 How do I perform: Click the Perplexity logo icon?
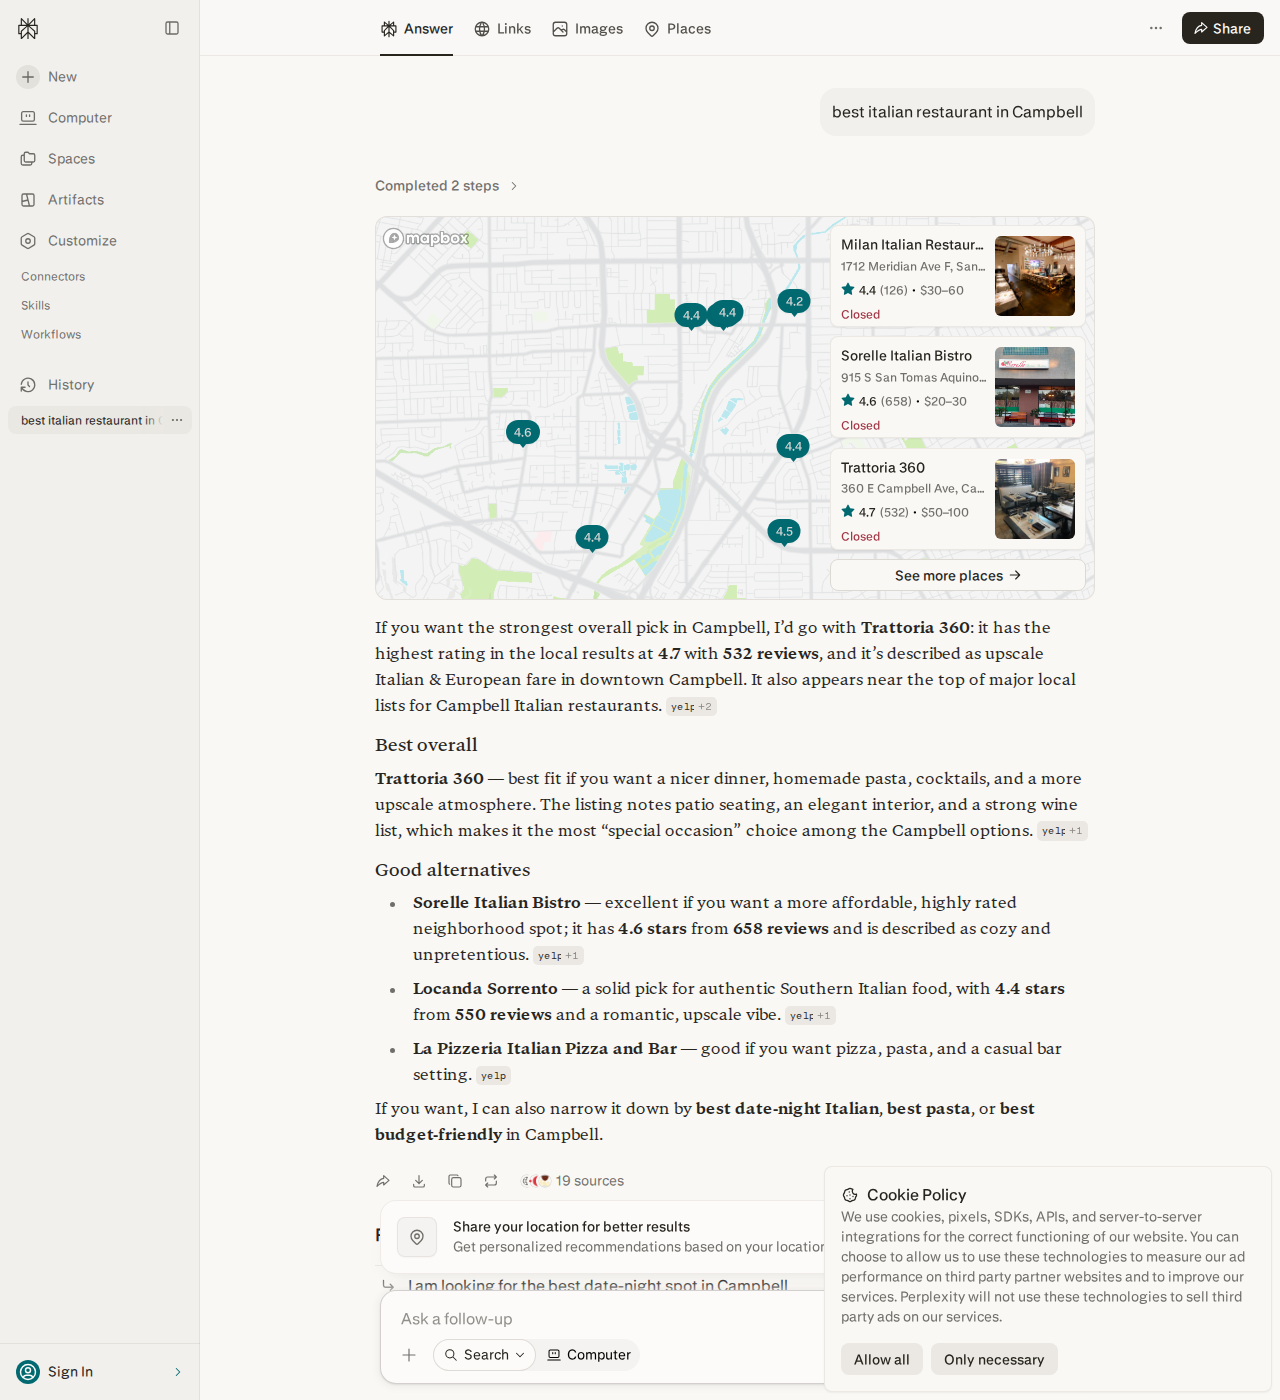(x=28, y=28)
